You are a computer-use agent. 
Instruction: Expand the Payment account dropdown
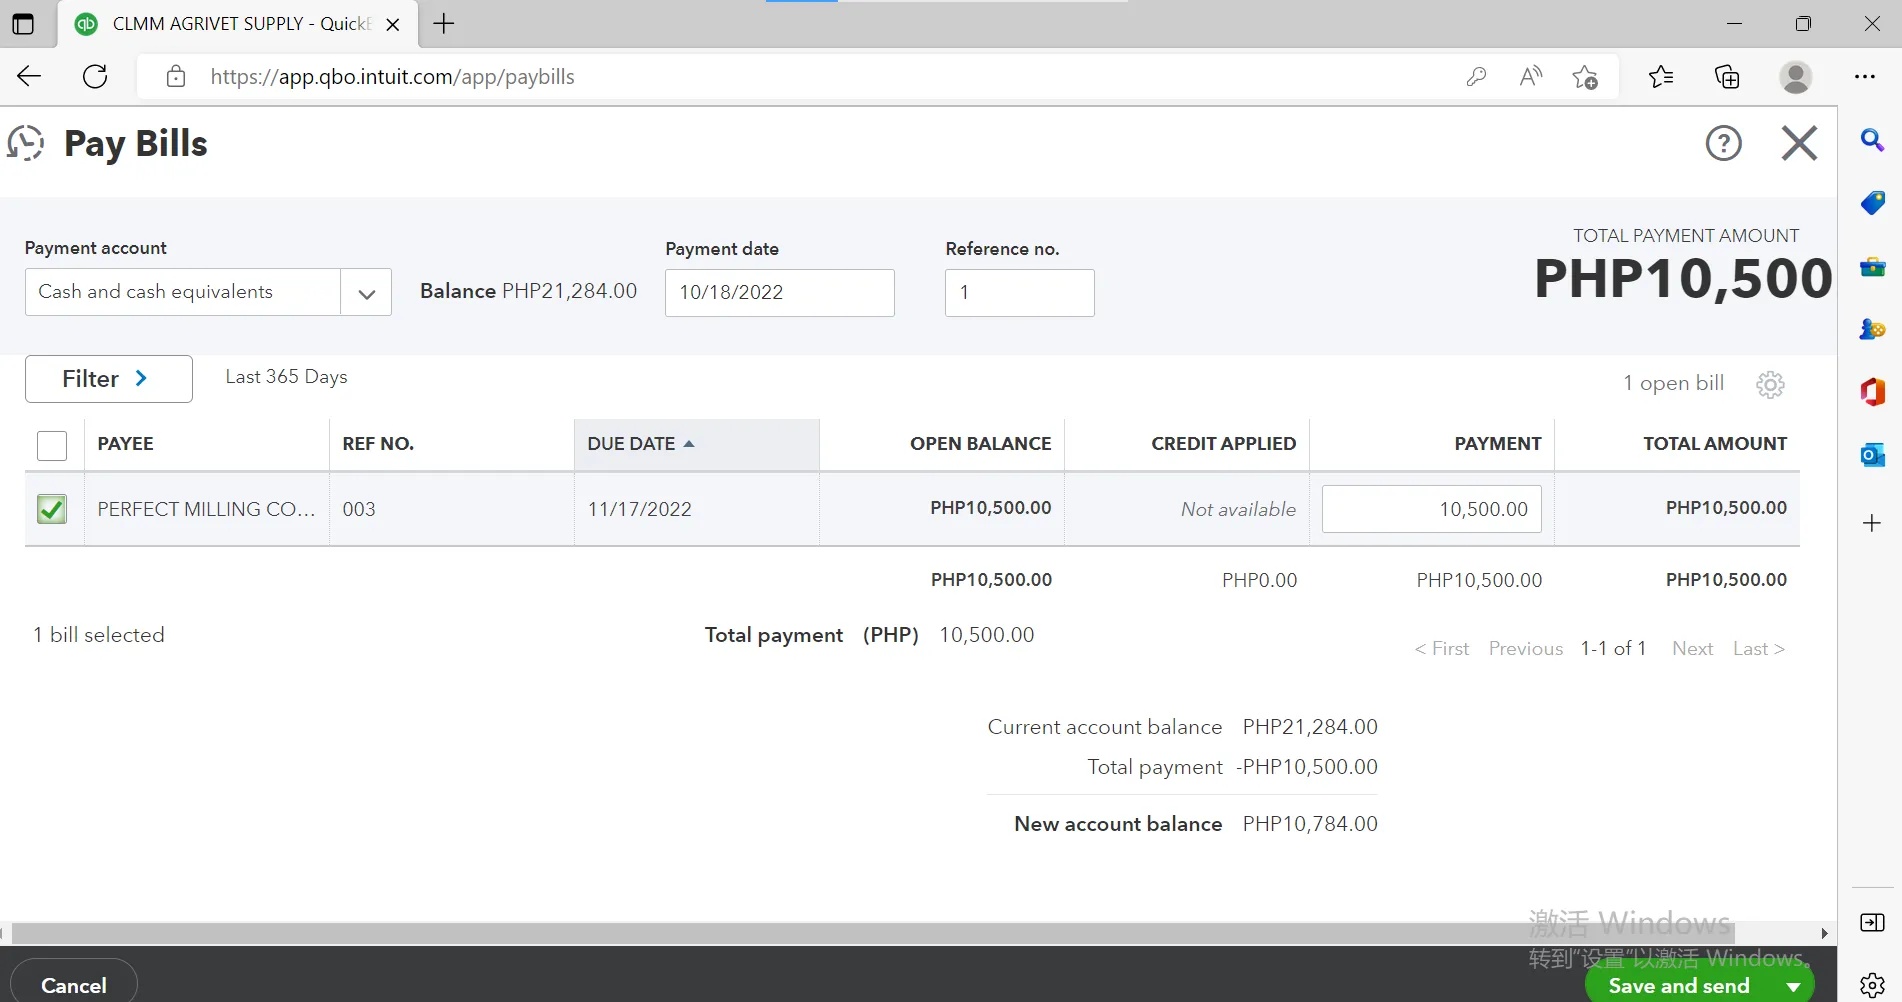(366, 293)
